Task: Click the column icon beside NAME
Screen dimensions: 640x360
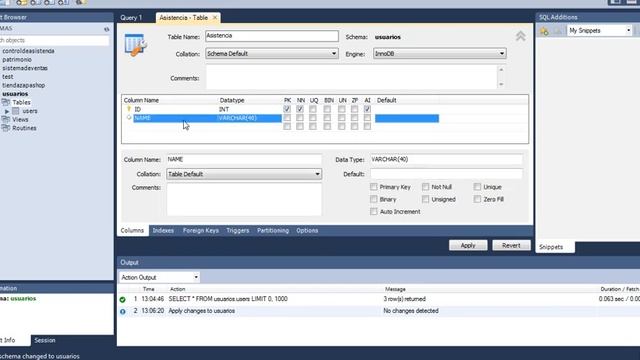Action: [x=129, y=118]
